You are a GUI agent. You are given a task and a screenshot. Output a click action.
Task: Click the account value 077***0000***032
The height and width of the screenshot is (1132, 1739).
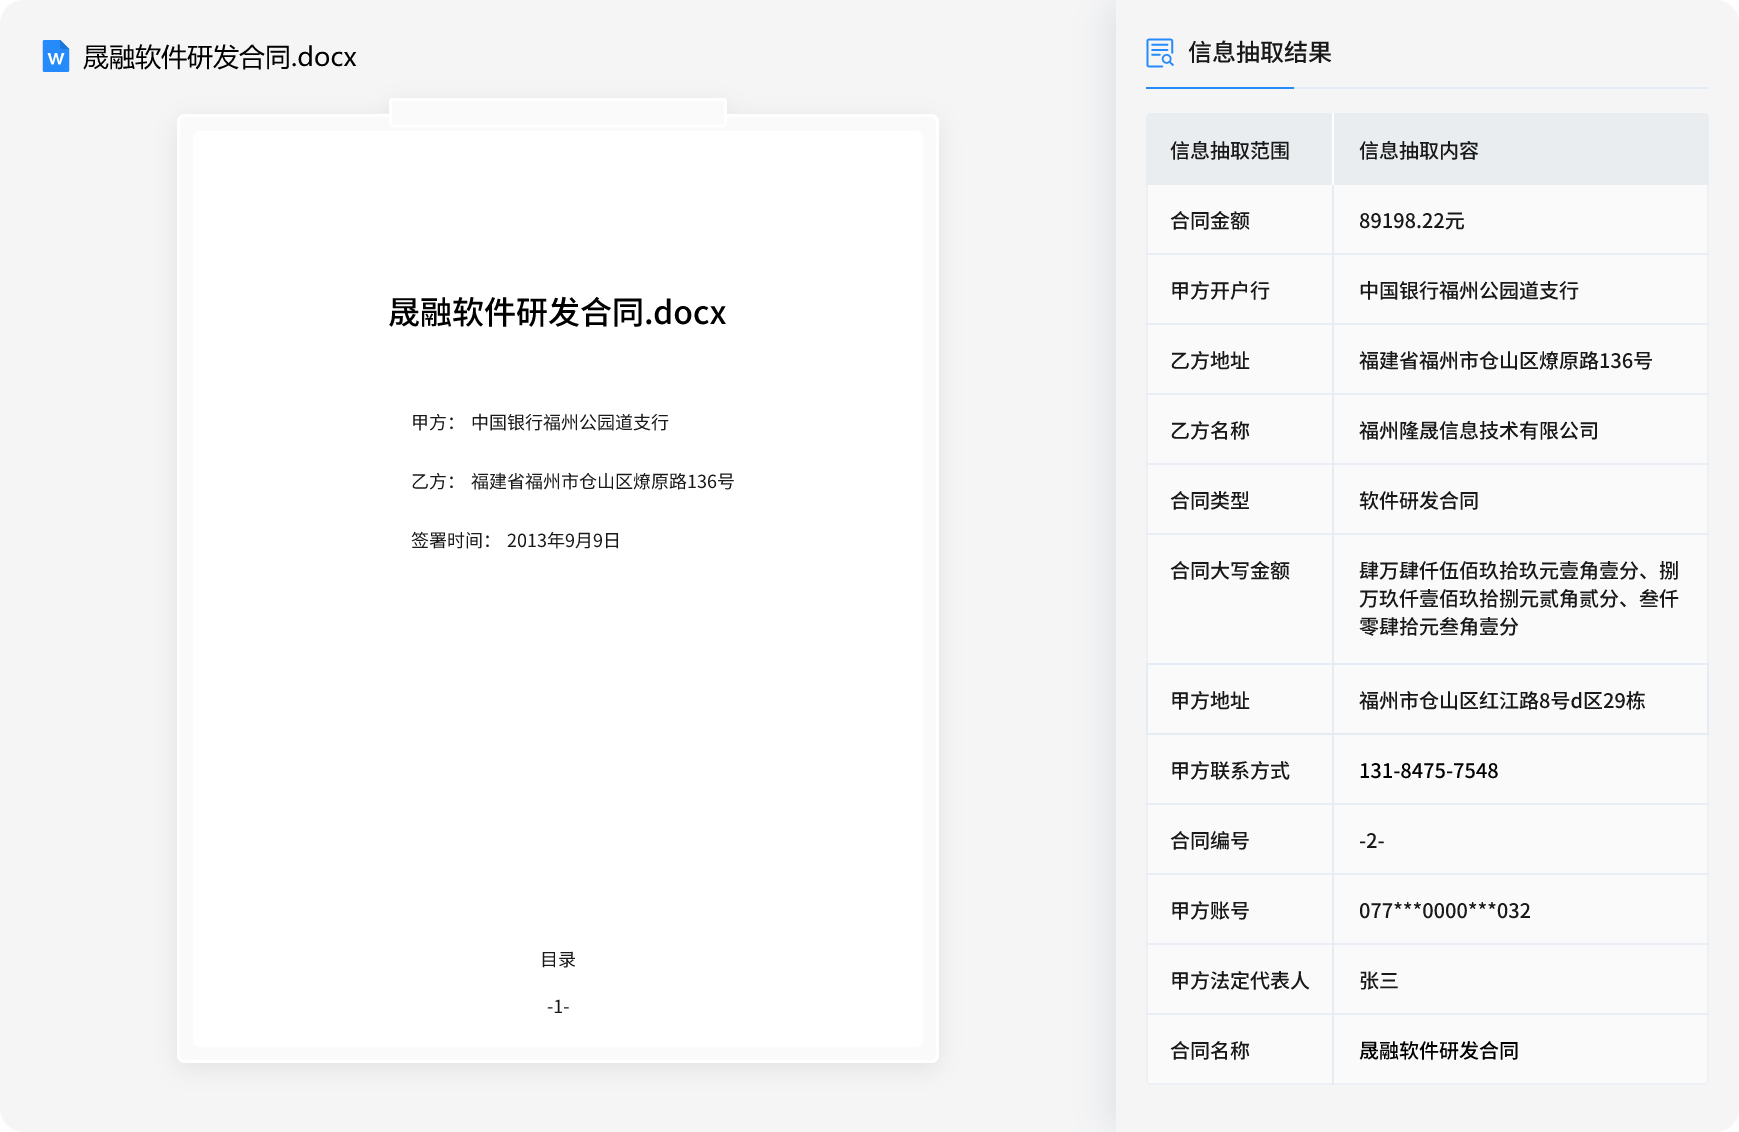1444,911
